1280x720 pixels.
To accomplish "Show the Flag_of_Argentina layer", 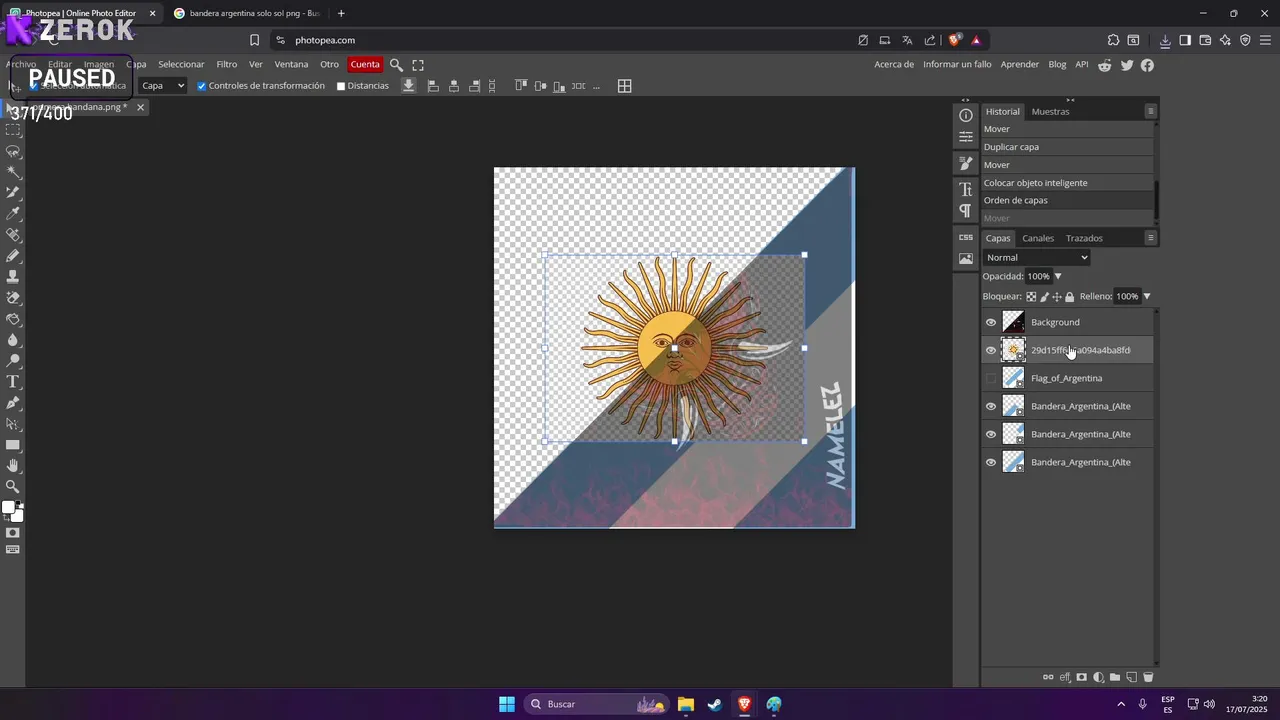I will [x=991, y=378].
